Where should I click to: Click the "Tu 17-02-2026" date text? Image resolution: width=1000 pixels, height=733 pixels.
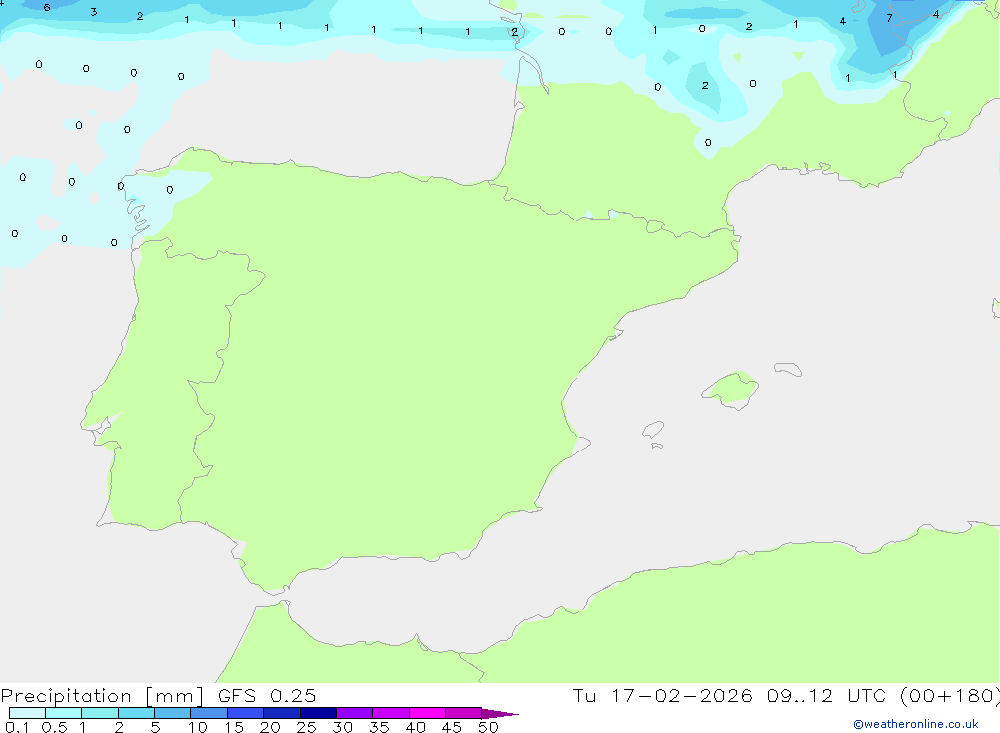pyautogui.click(x=662, y=695)
